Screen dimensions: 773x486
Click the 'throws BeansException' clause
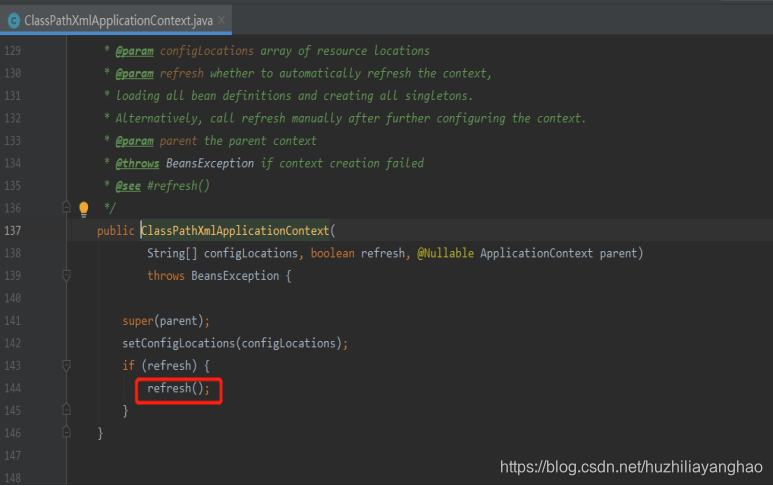click(x=213, y=276)
